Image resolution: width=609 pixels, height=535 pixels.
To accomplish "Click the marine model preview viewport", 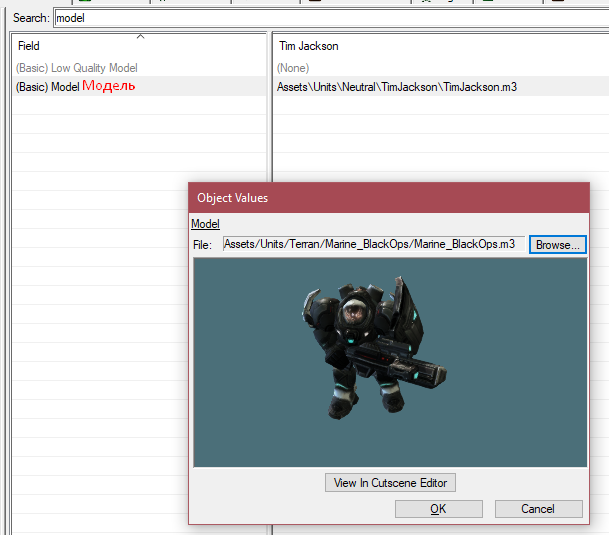I will click(x=390, y=362).
